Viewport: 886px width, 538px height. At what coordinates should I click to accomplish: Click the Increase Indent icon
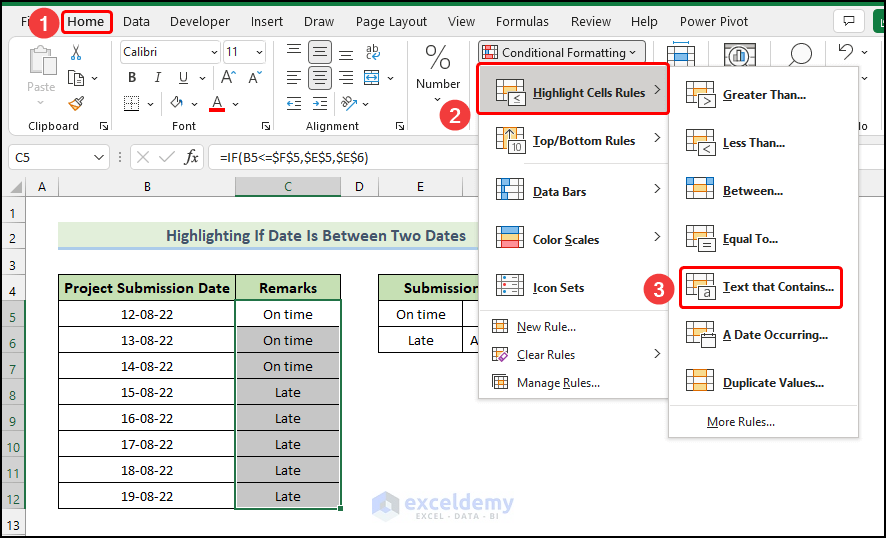320,103
